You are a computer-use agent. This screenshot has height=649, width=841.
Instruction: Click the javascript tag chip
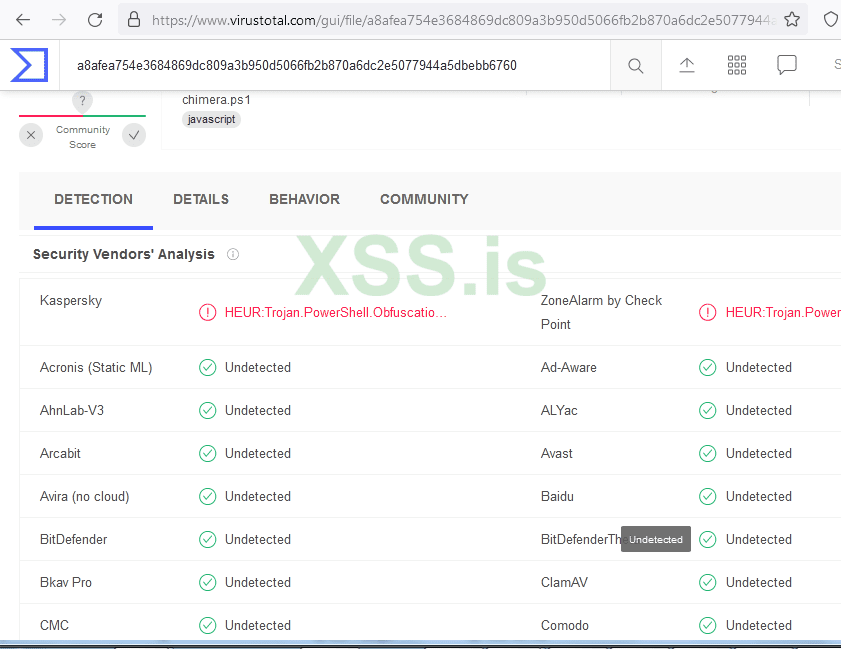point(211,119)
